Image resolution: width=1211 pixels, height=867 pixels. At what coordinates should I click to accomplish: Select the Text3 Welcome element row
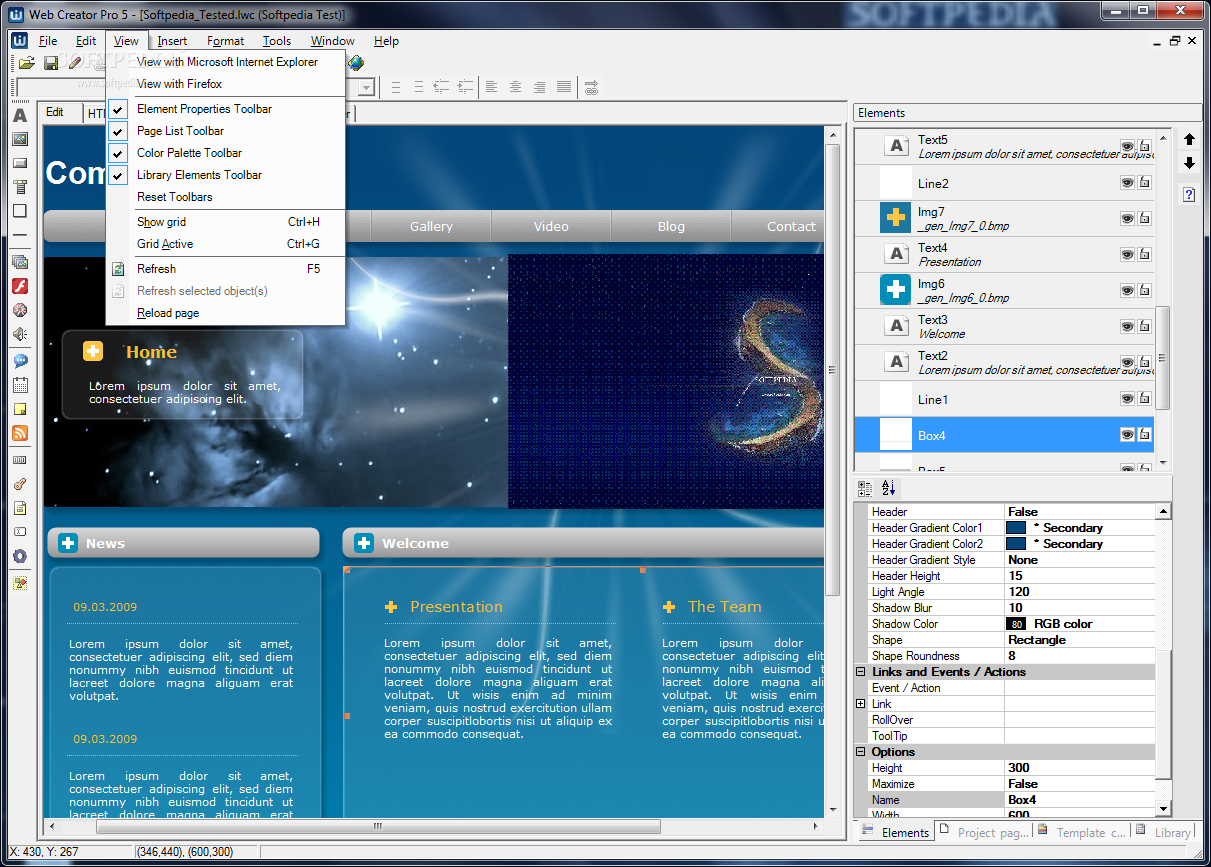pyautogui.click(x=1004, y=327)
